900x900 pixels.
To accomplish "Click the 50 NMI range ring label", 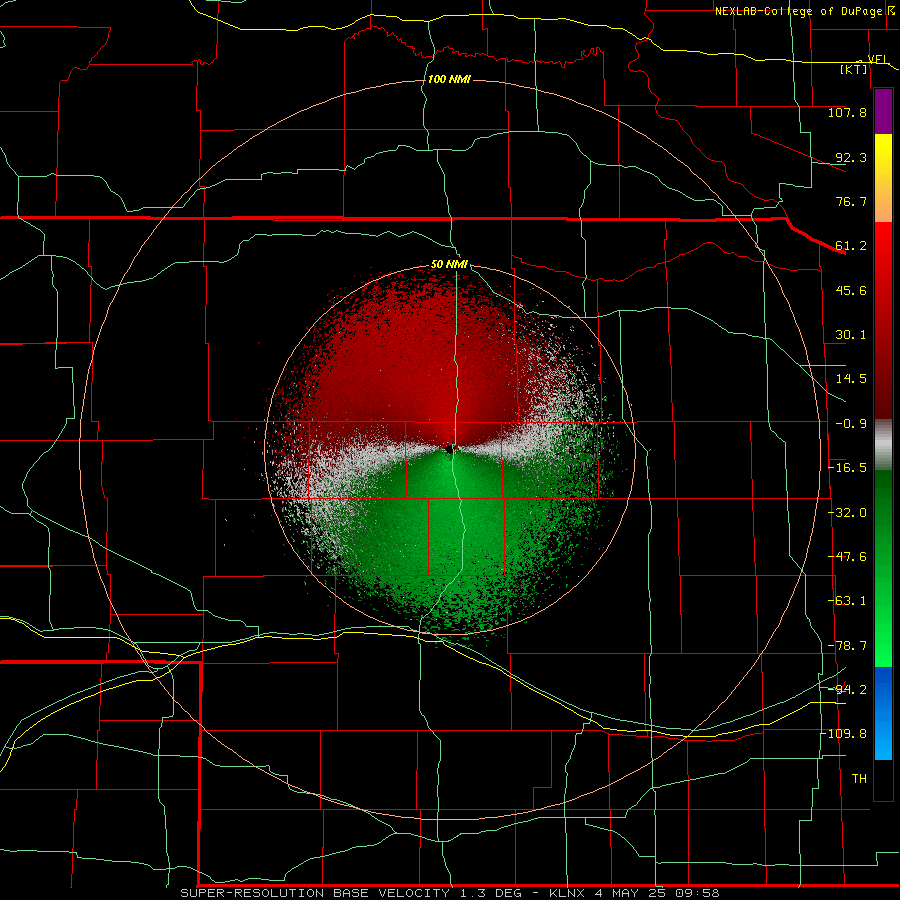I will tap(449, 265).
